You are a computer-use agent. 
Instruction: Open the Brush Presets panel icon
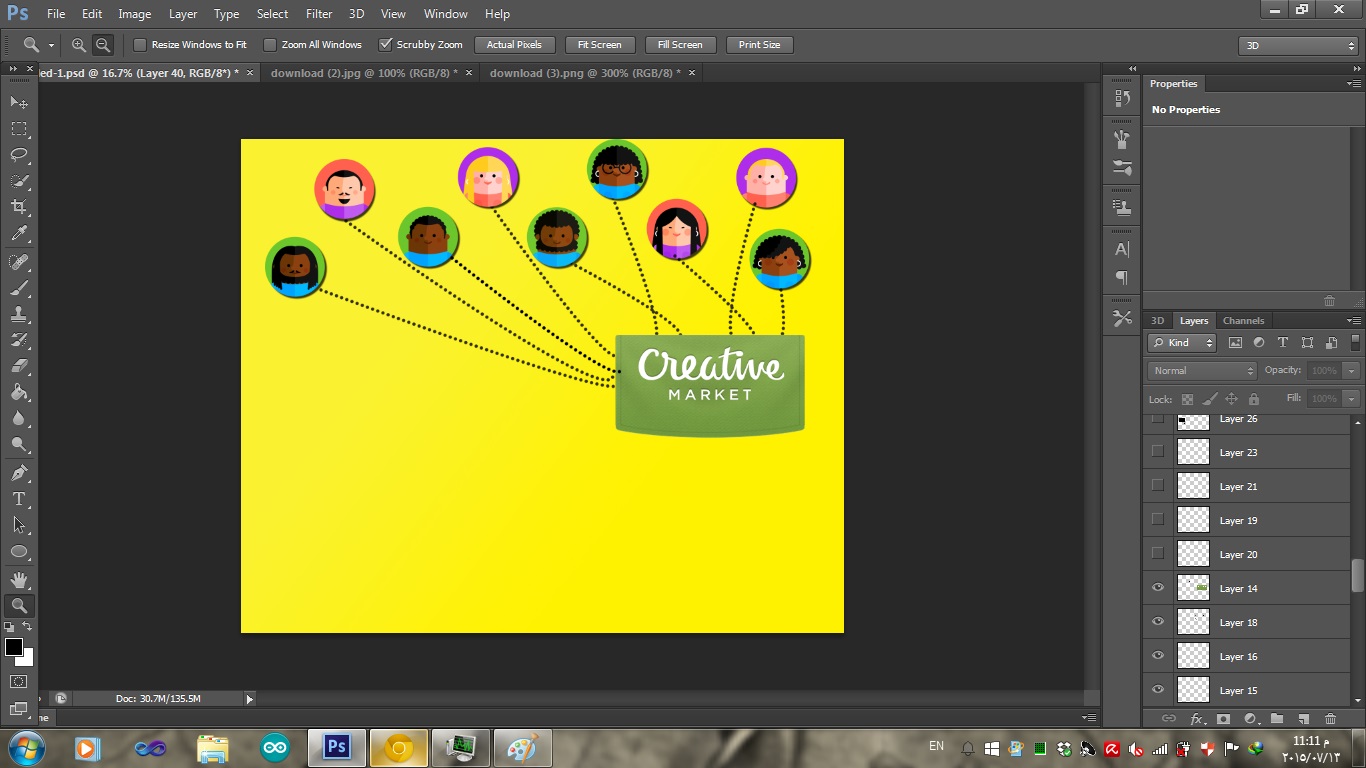[x=1122, y=168]
